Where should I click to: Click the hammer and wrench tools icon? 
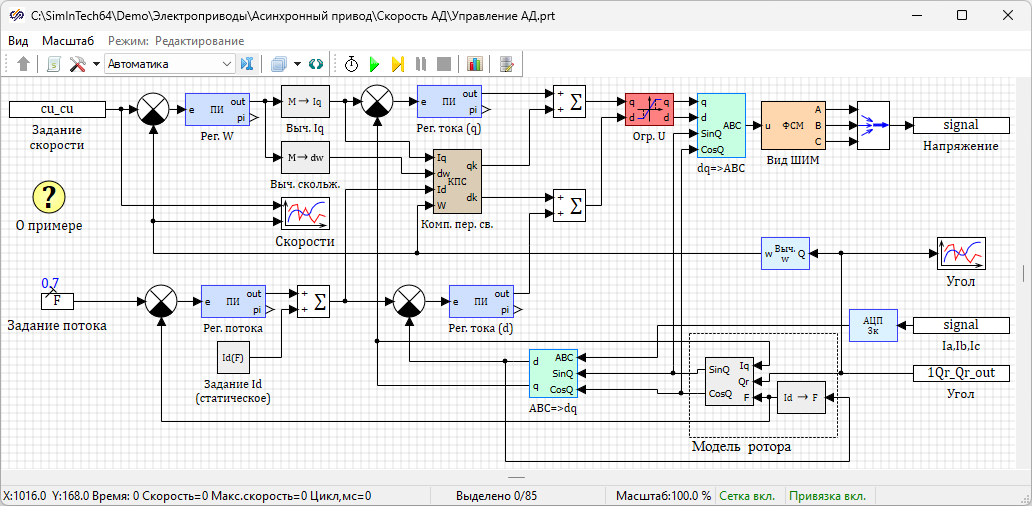point(77,64)
